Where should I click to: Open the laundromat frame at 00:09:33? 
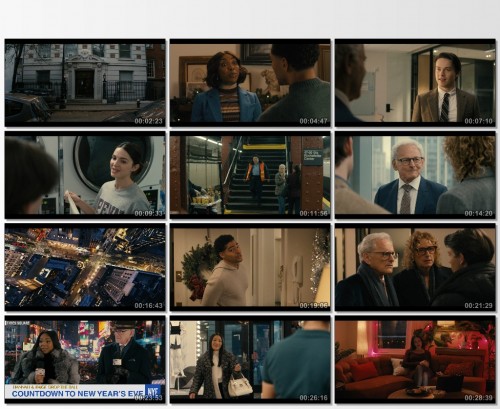85,175
